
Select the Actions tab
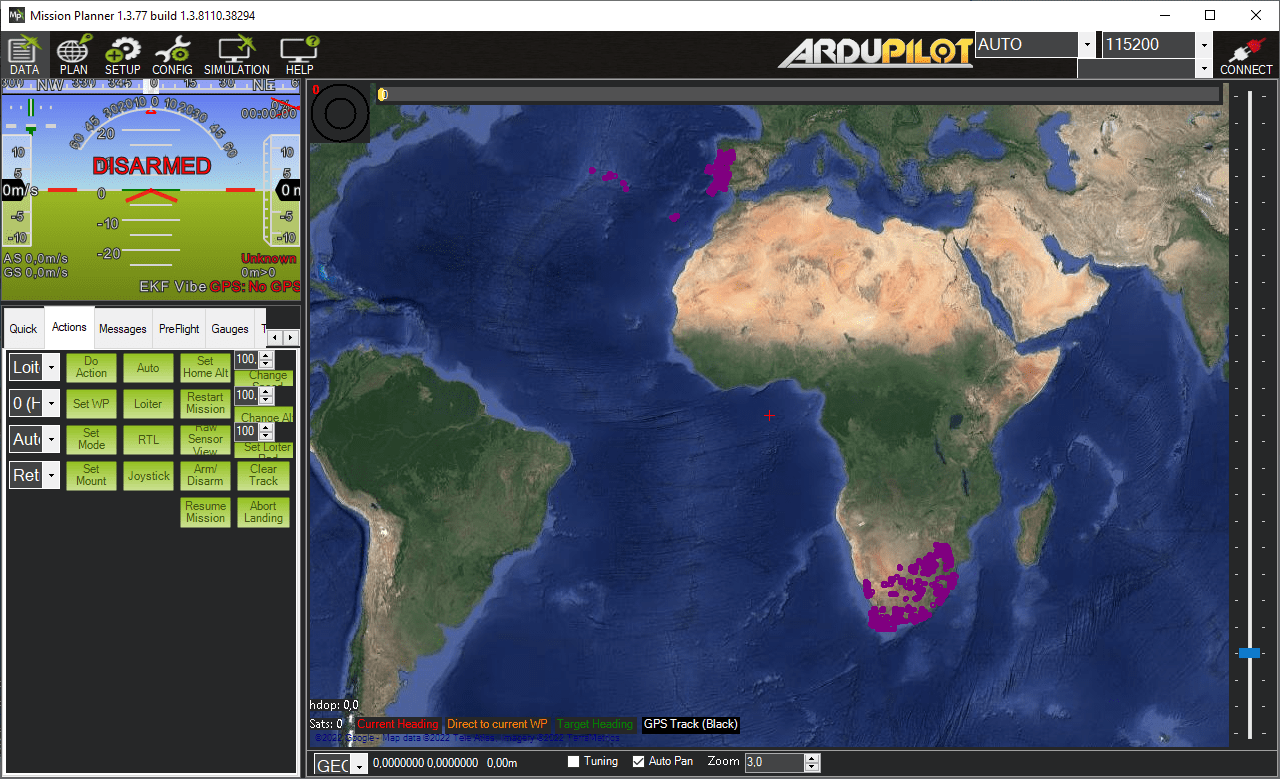coord(70,327)
